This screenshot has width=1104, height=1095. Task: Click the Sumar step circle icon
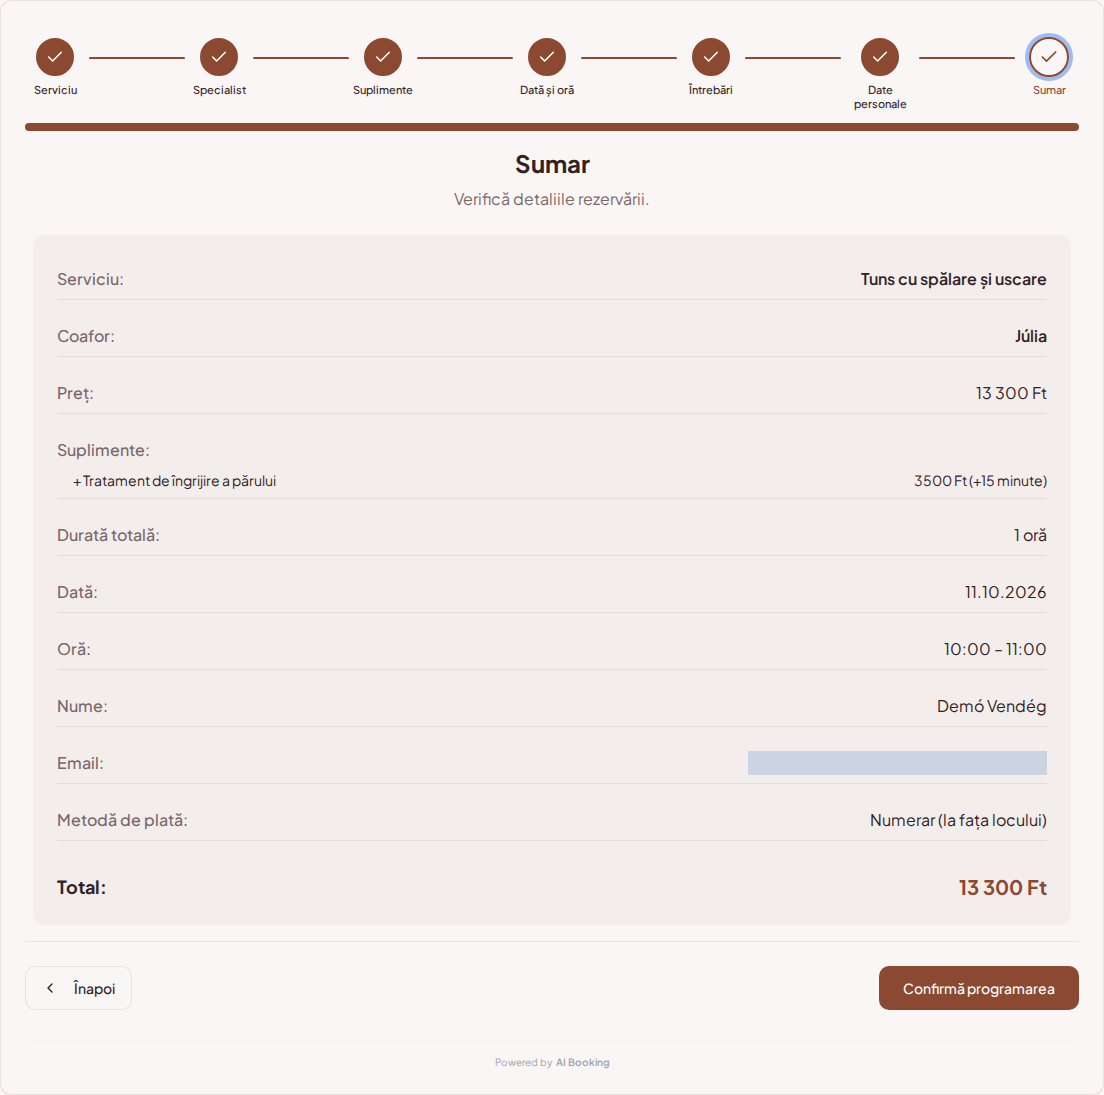[x=1049, y=57]
